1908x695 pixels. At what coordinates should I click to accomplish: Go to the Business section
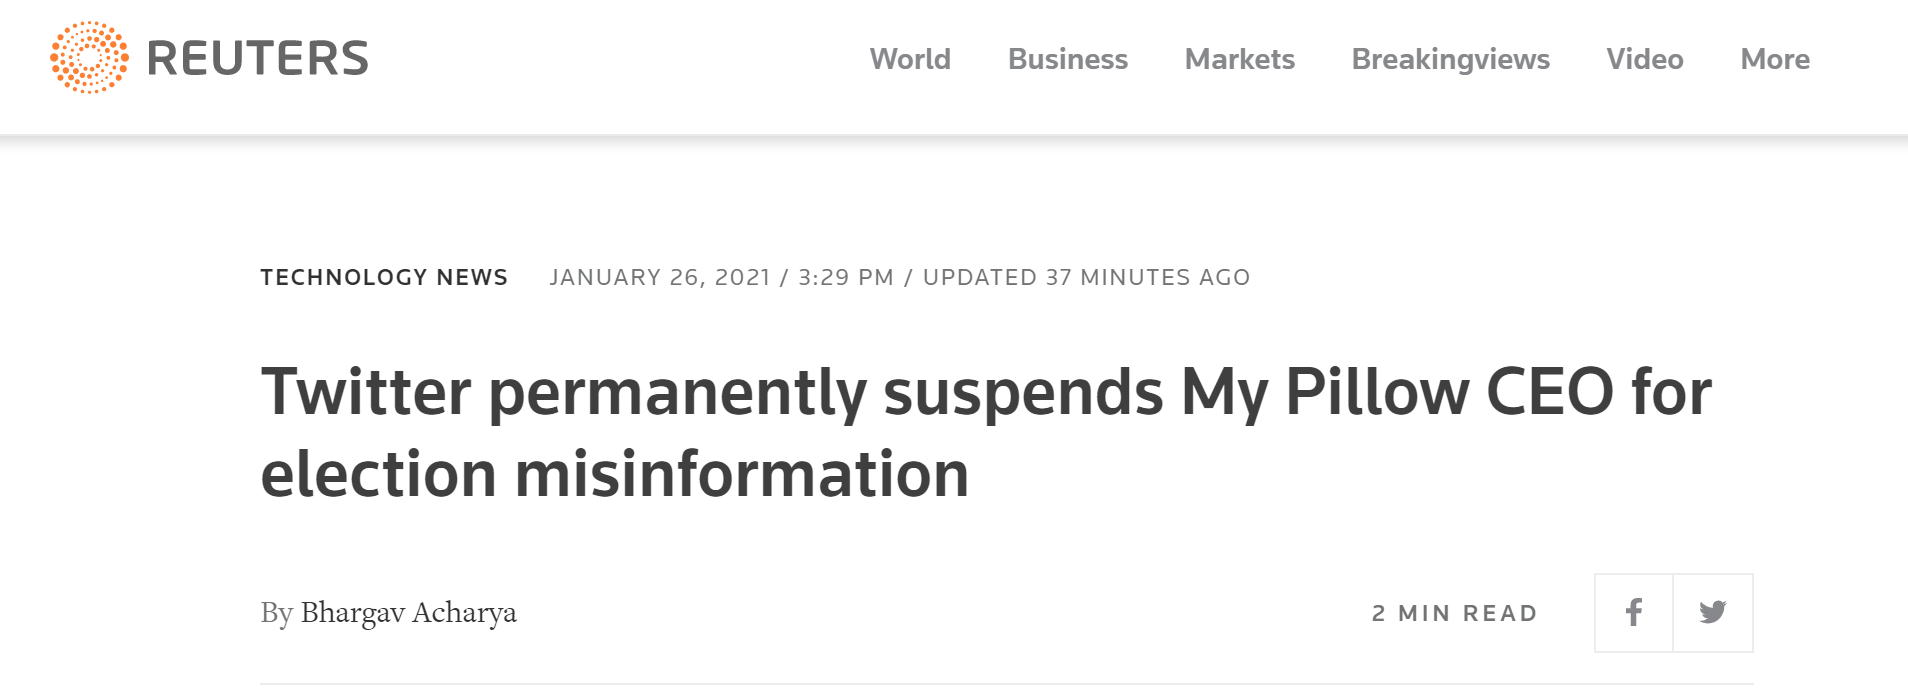point(1067,60)
